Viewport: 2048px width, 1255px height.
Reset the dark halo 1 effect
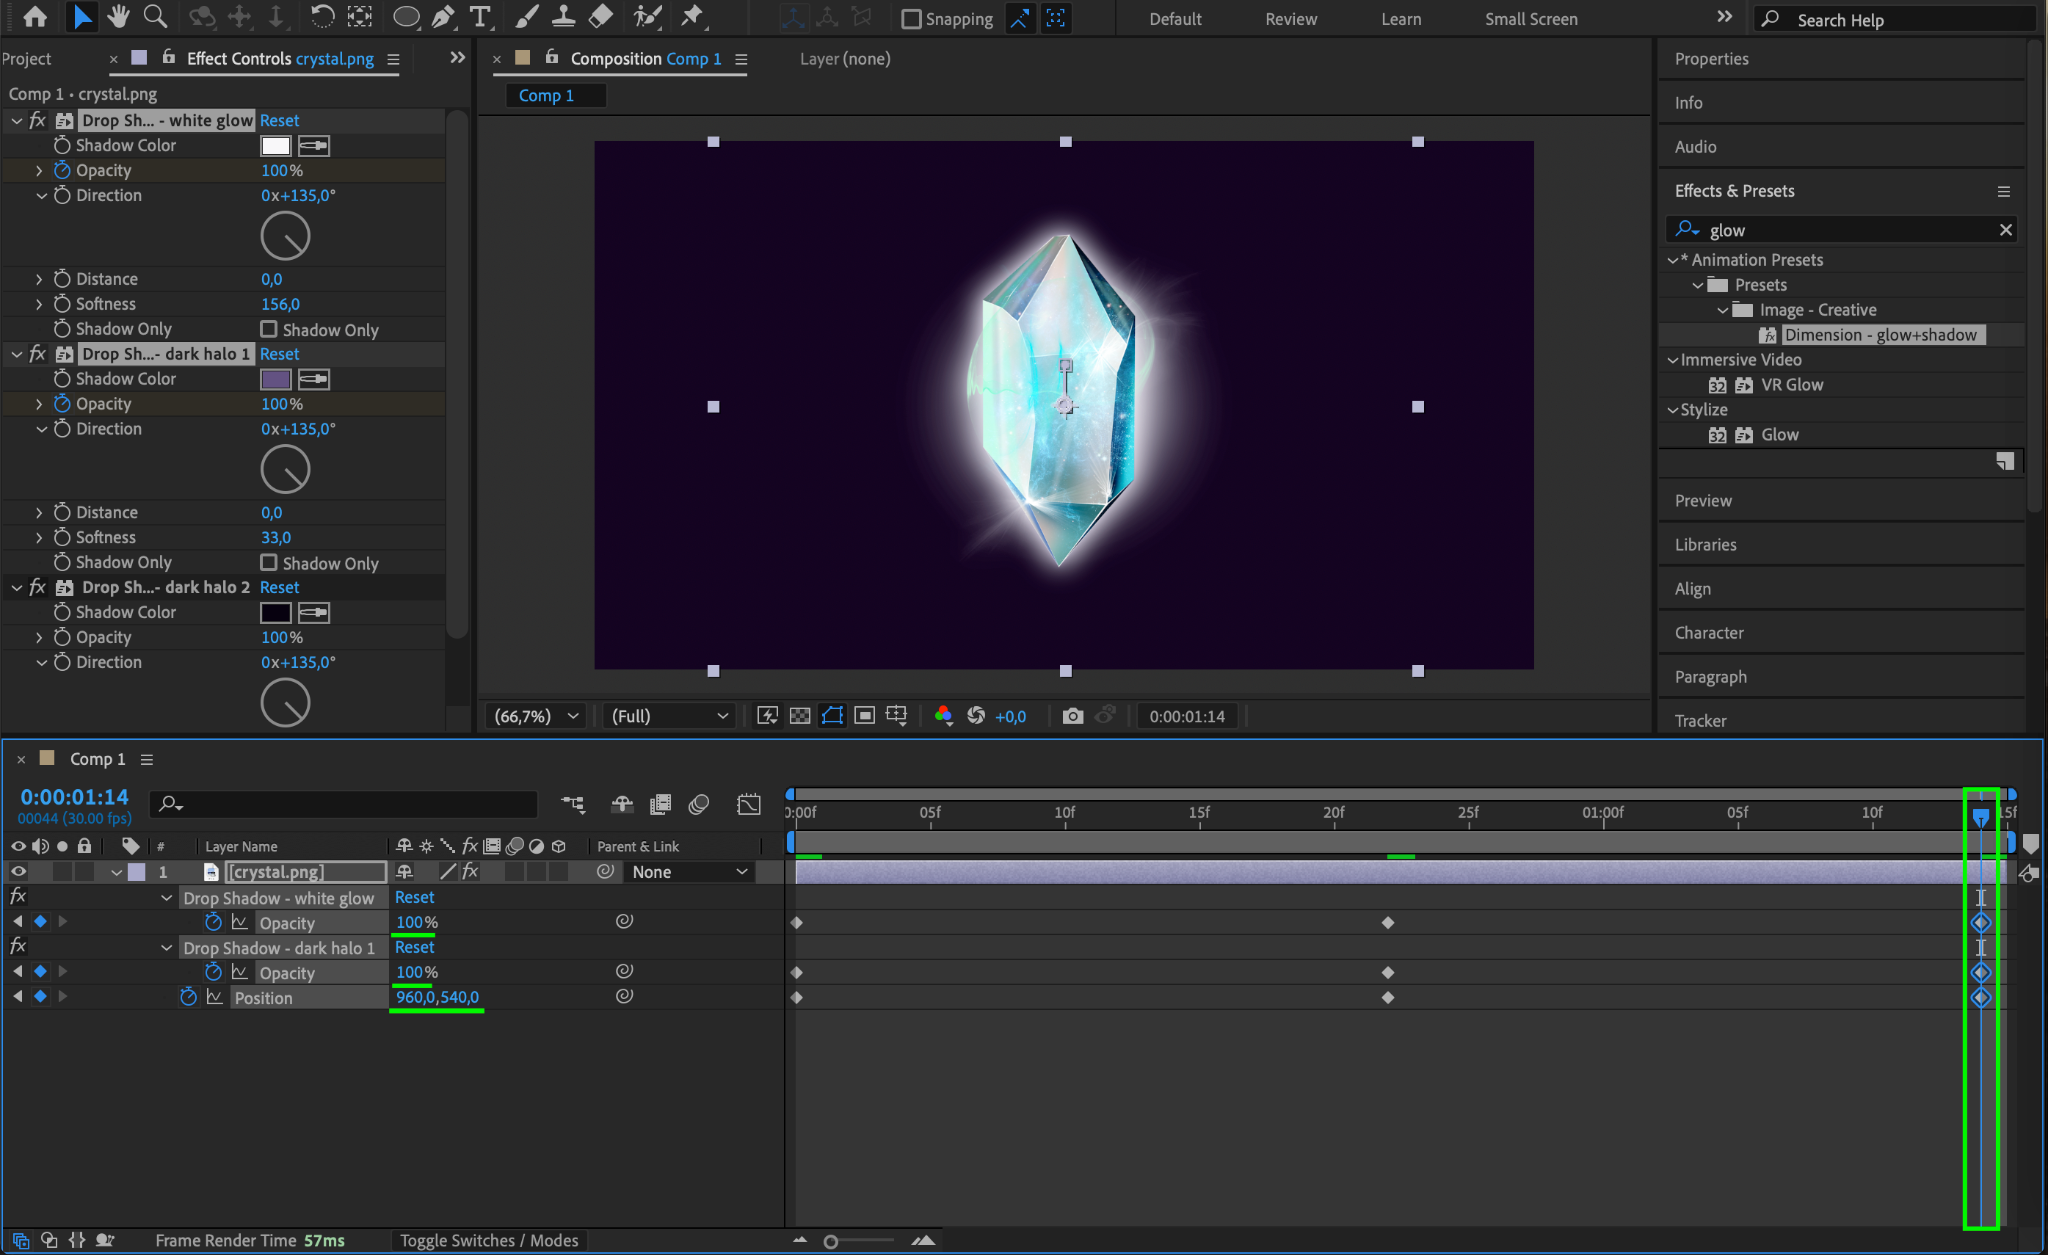tap(279, 354)
